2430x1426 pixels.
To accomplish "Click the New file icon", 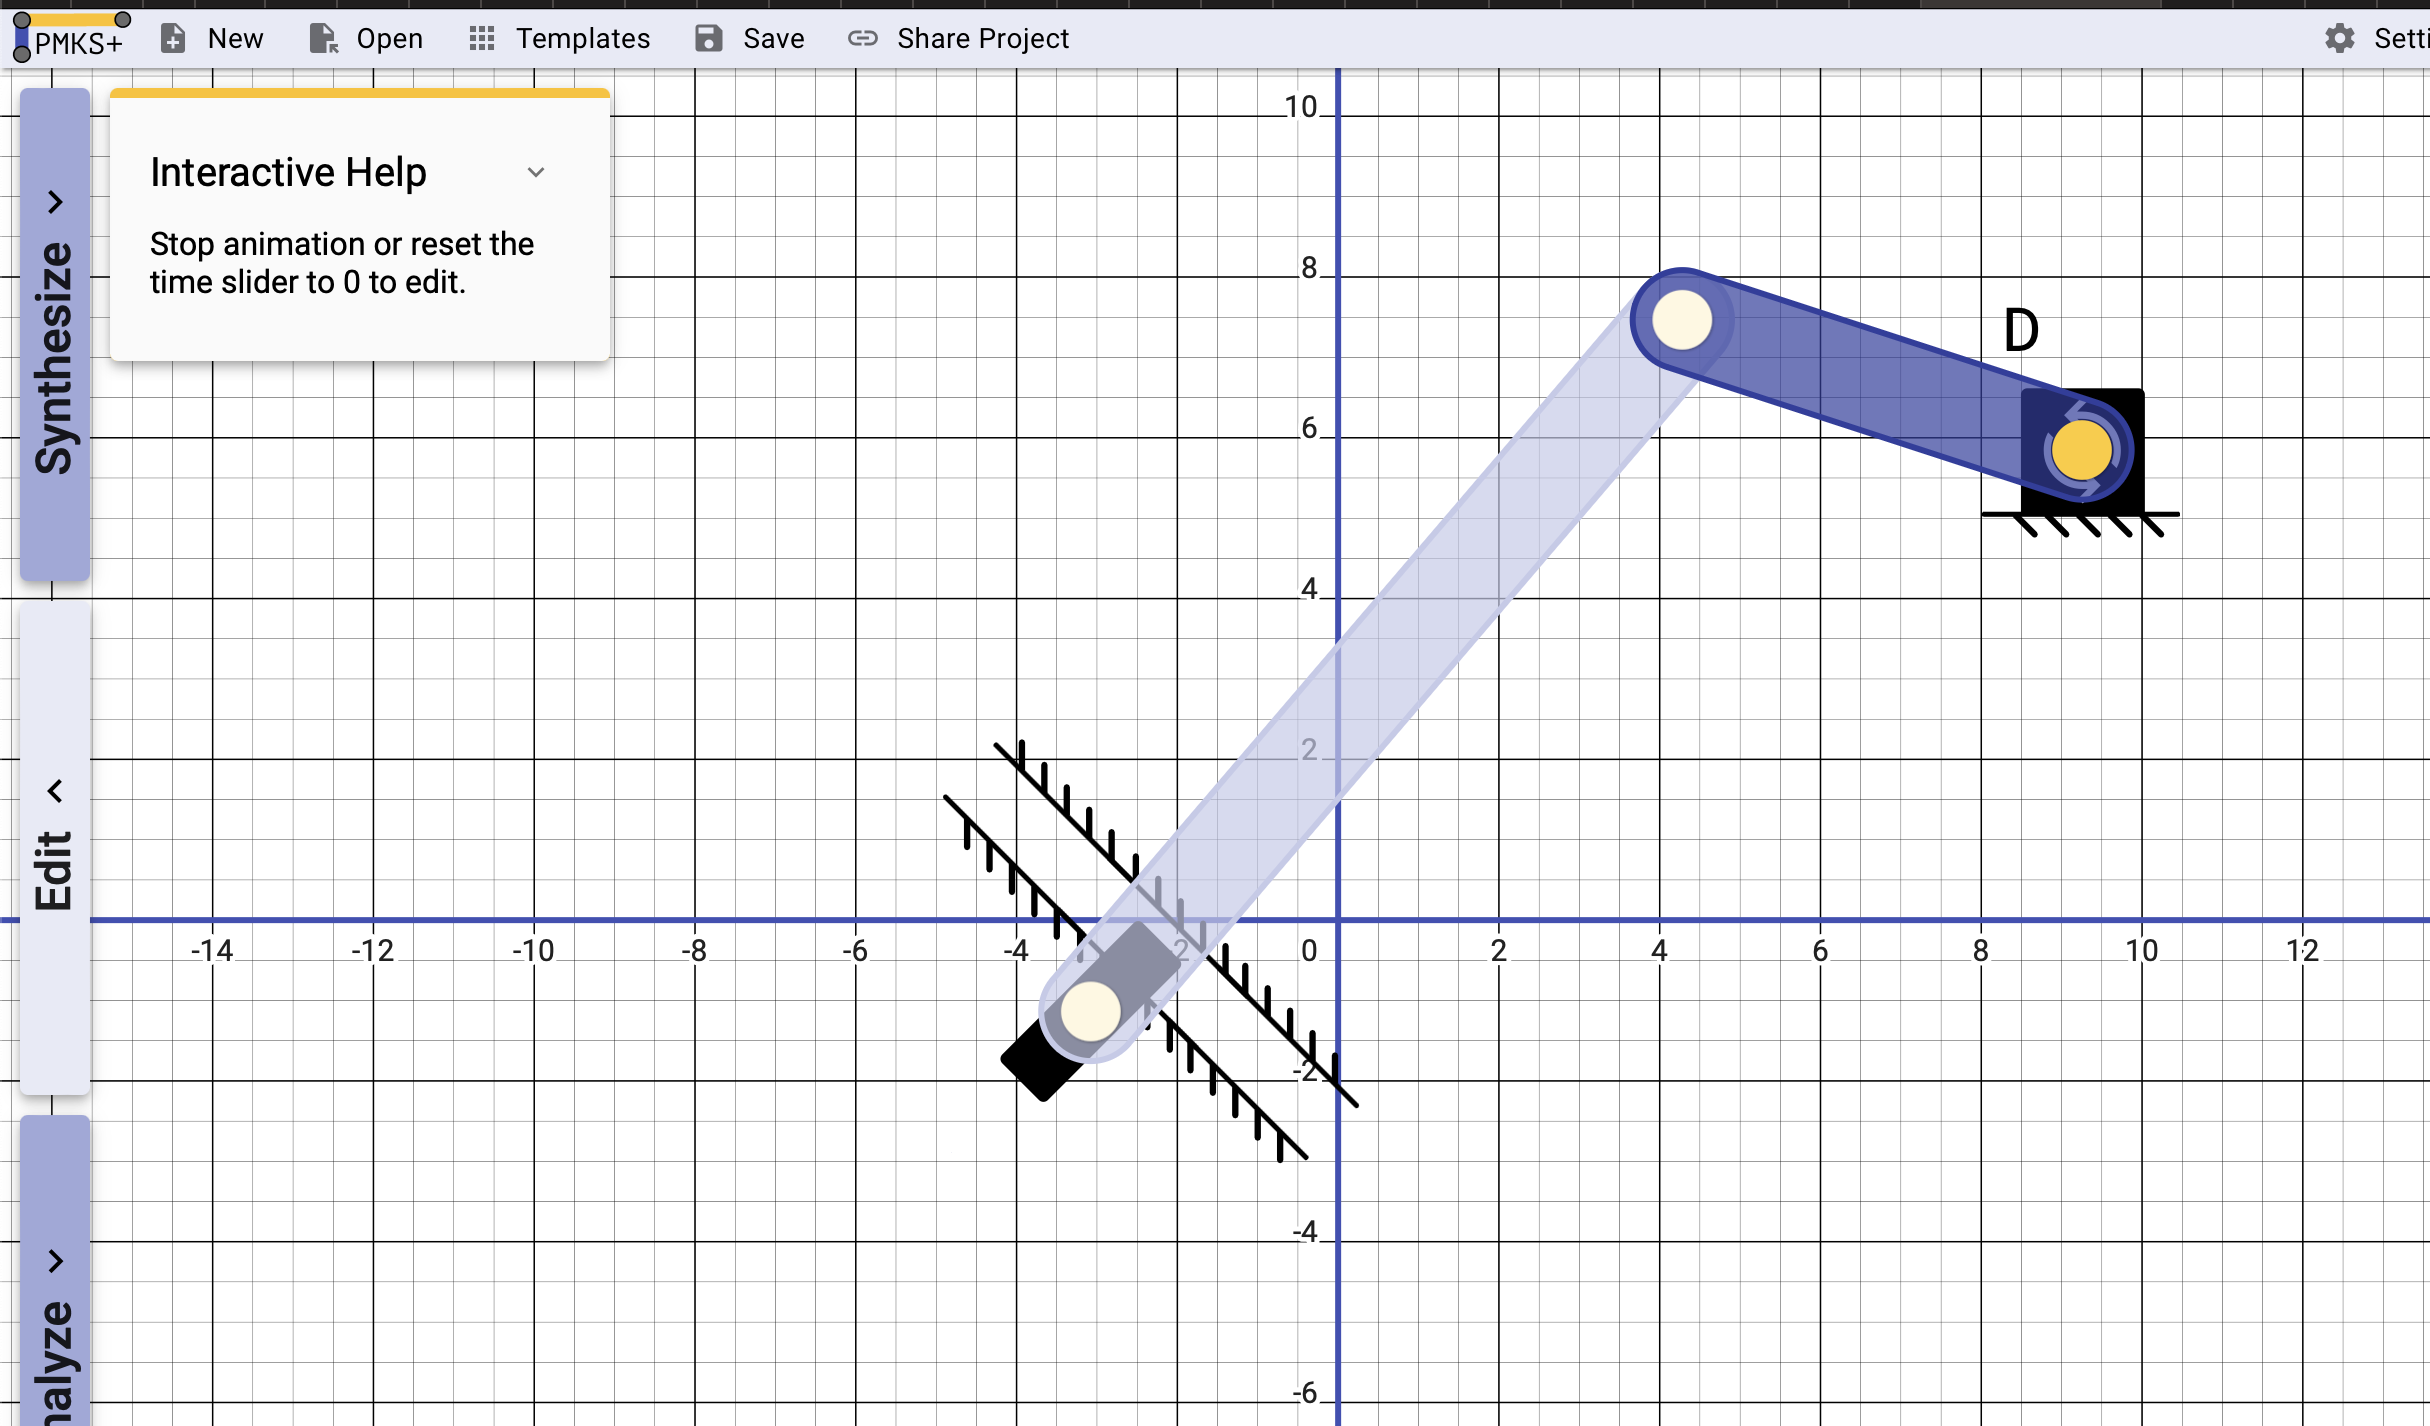I will [173, 39].
